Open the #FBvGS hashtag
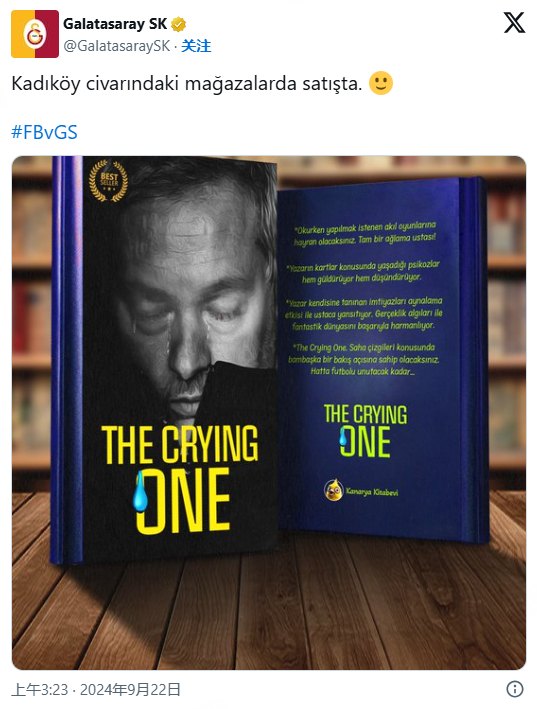Viewport: 537px width, 709px height. coord(44,132)
